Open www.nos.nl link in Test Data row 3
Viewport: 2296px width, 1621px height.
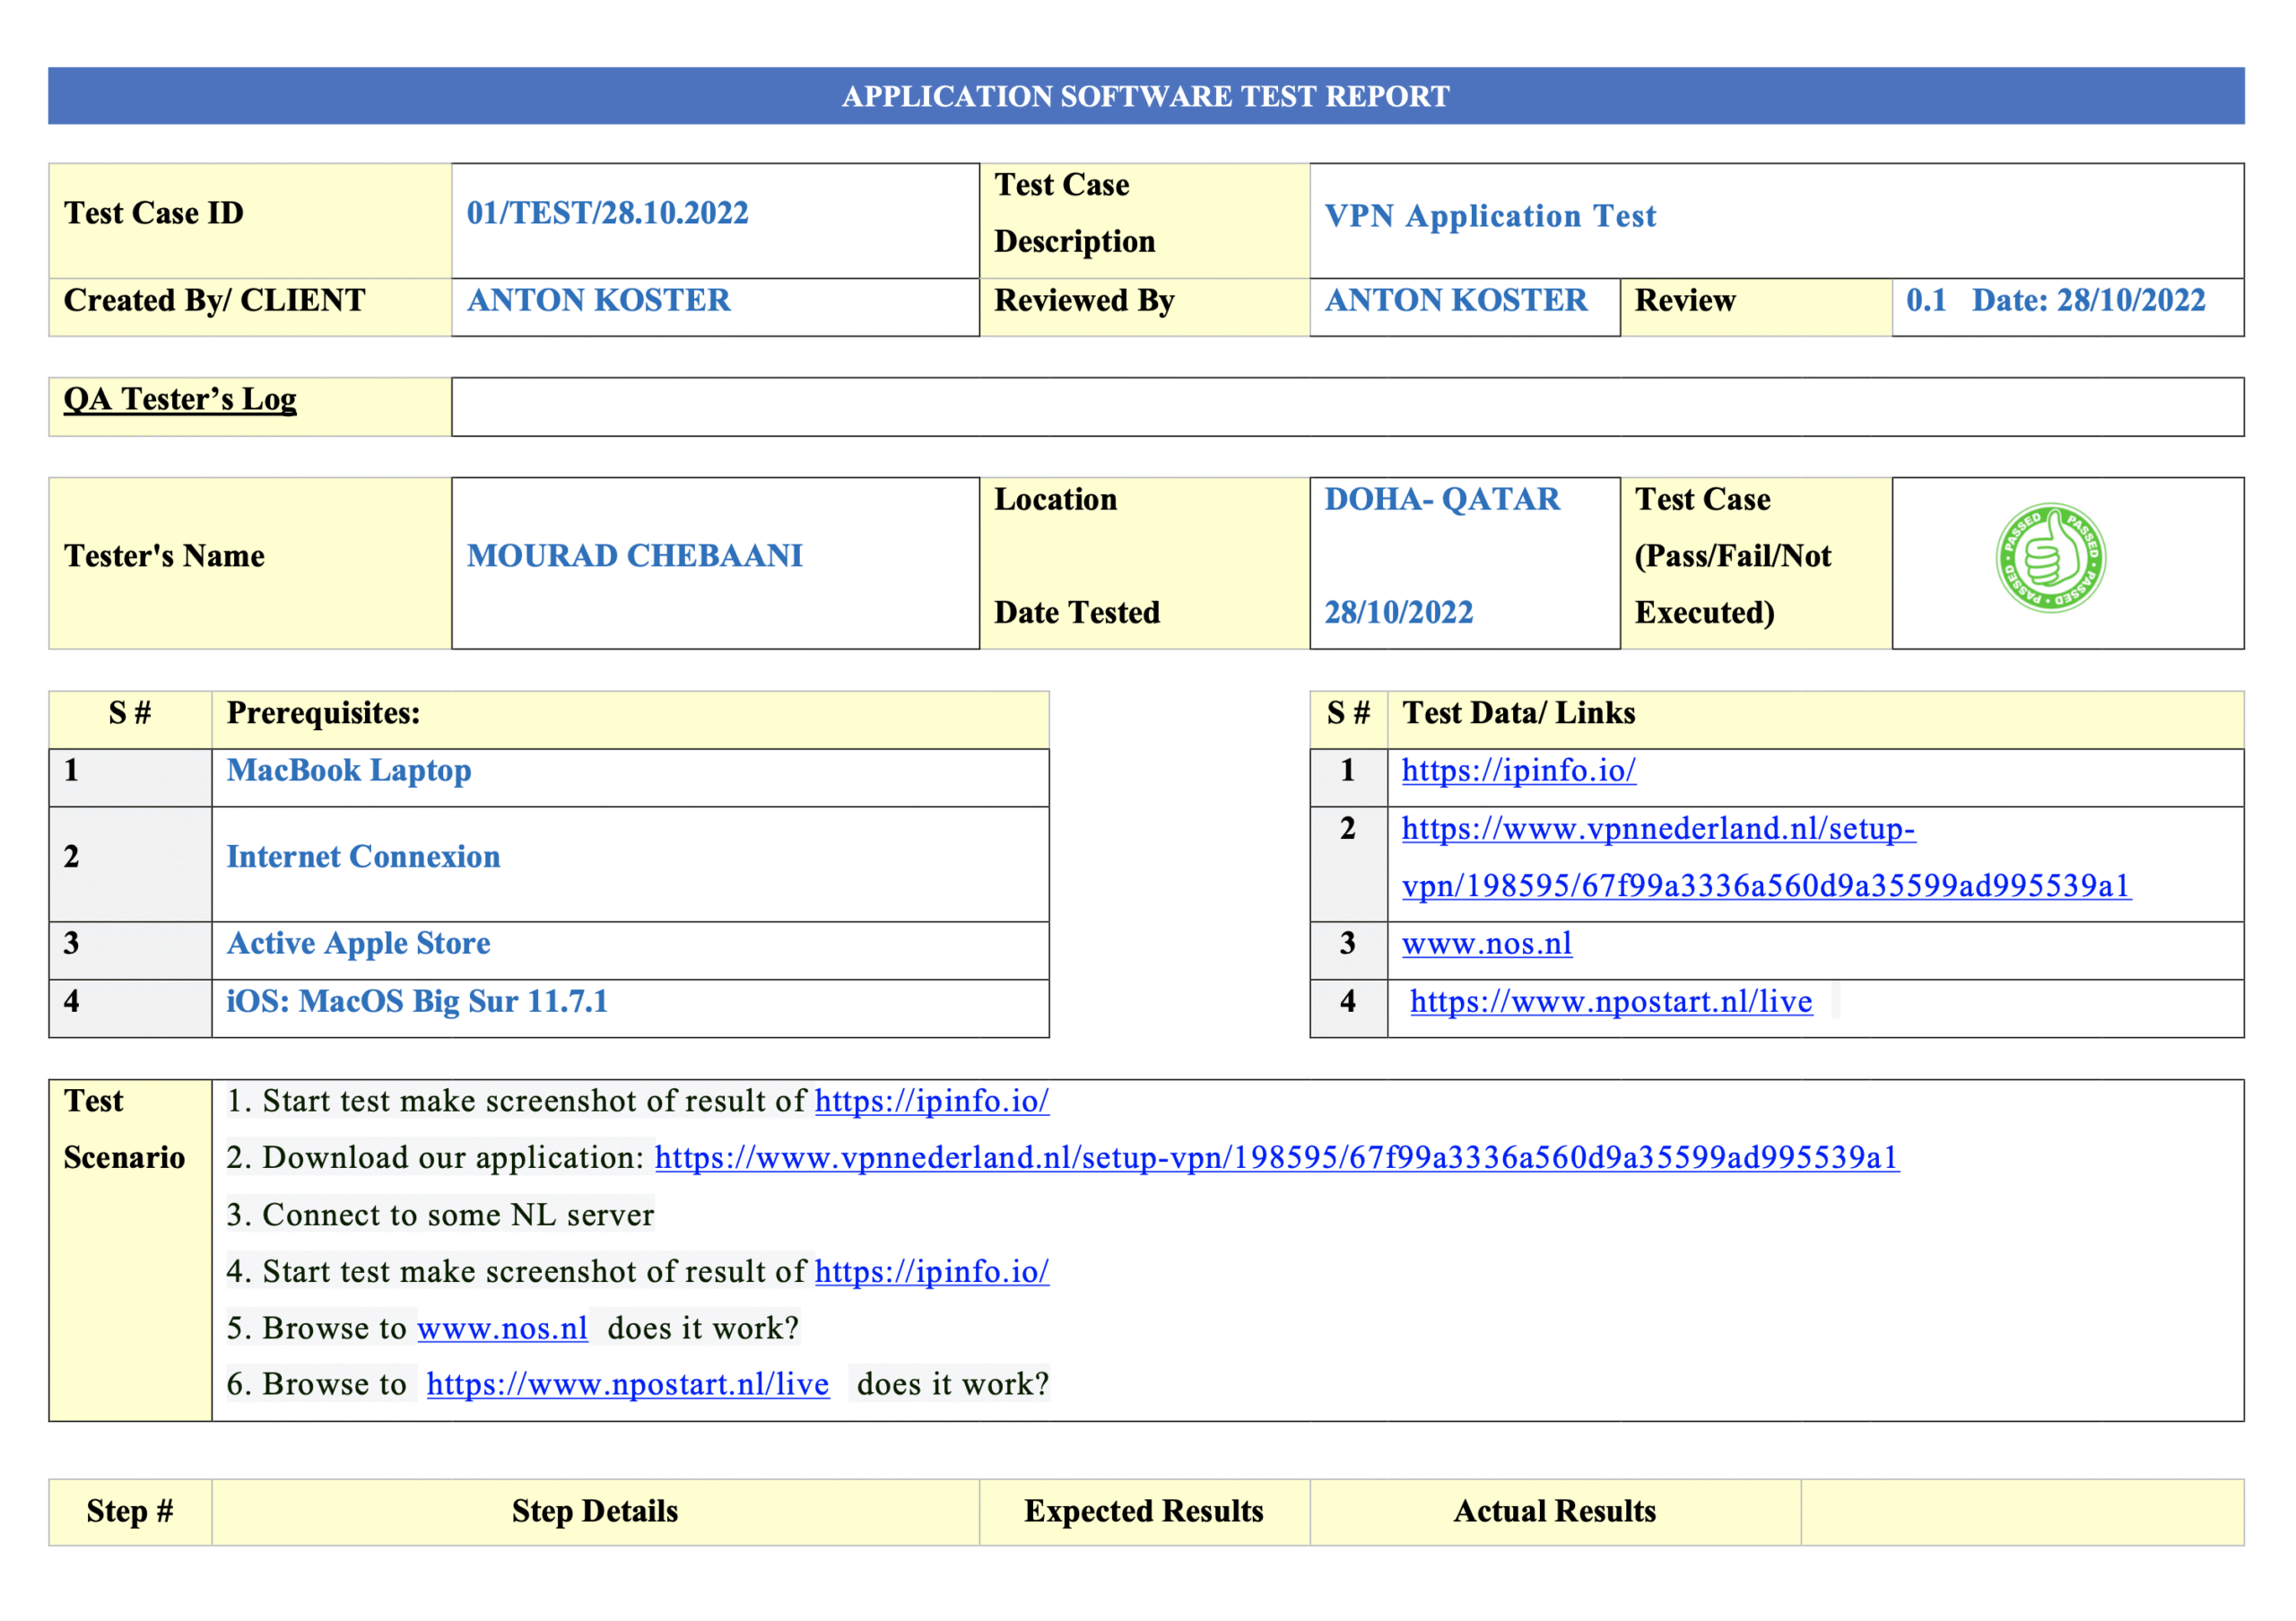click(1486, 943)
